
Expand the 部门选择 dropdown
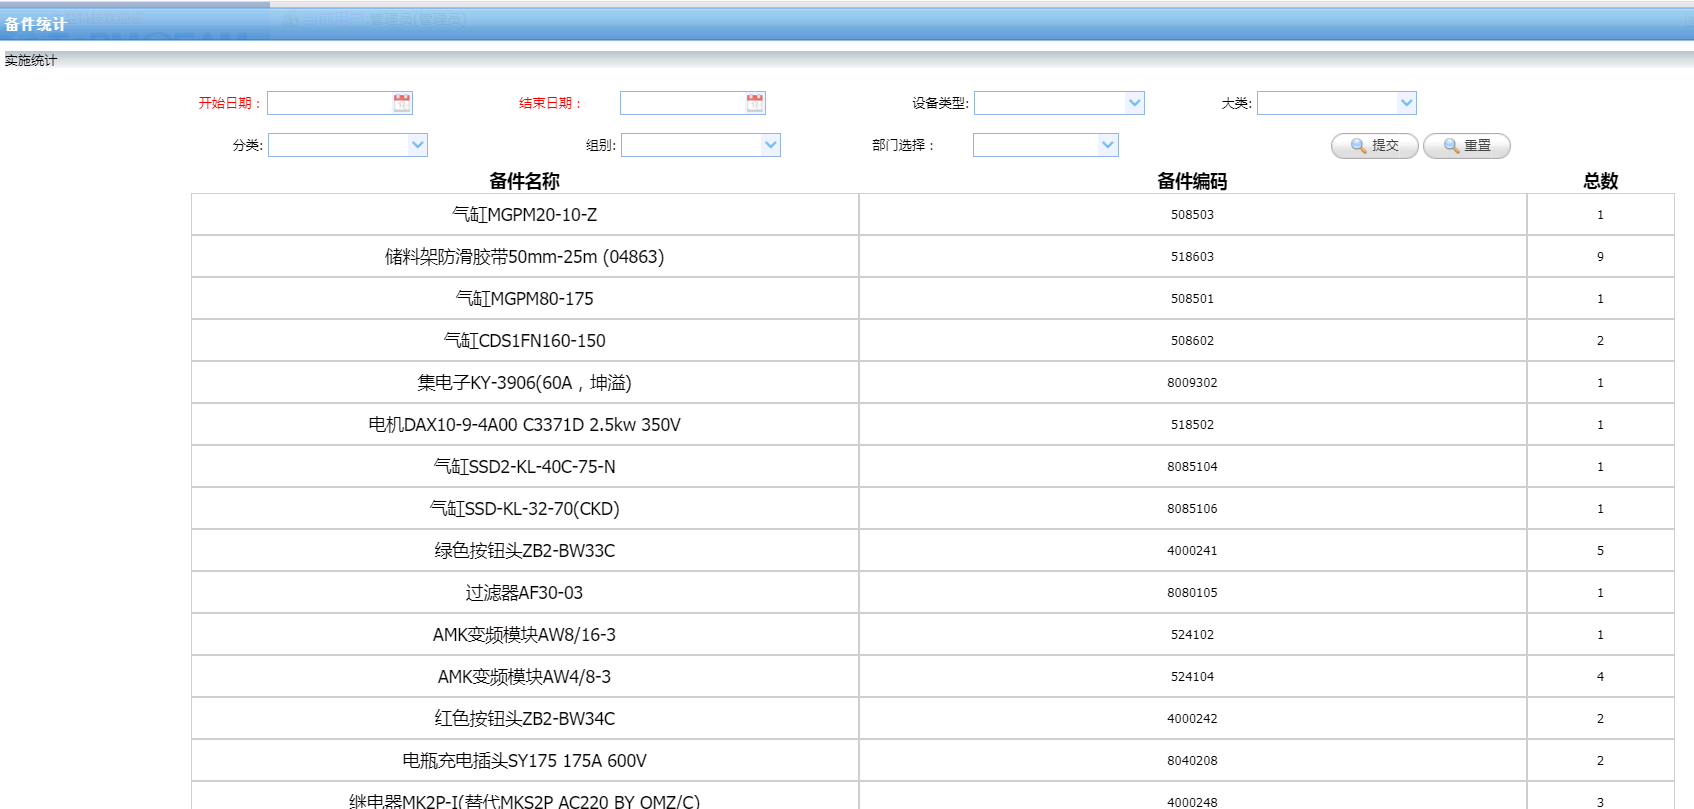(1107, 145)
